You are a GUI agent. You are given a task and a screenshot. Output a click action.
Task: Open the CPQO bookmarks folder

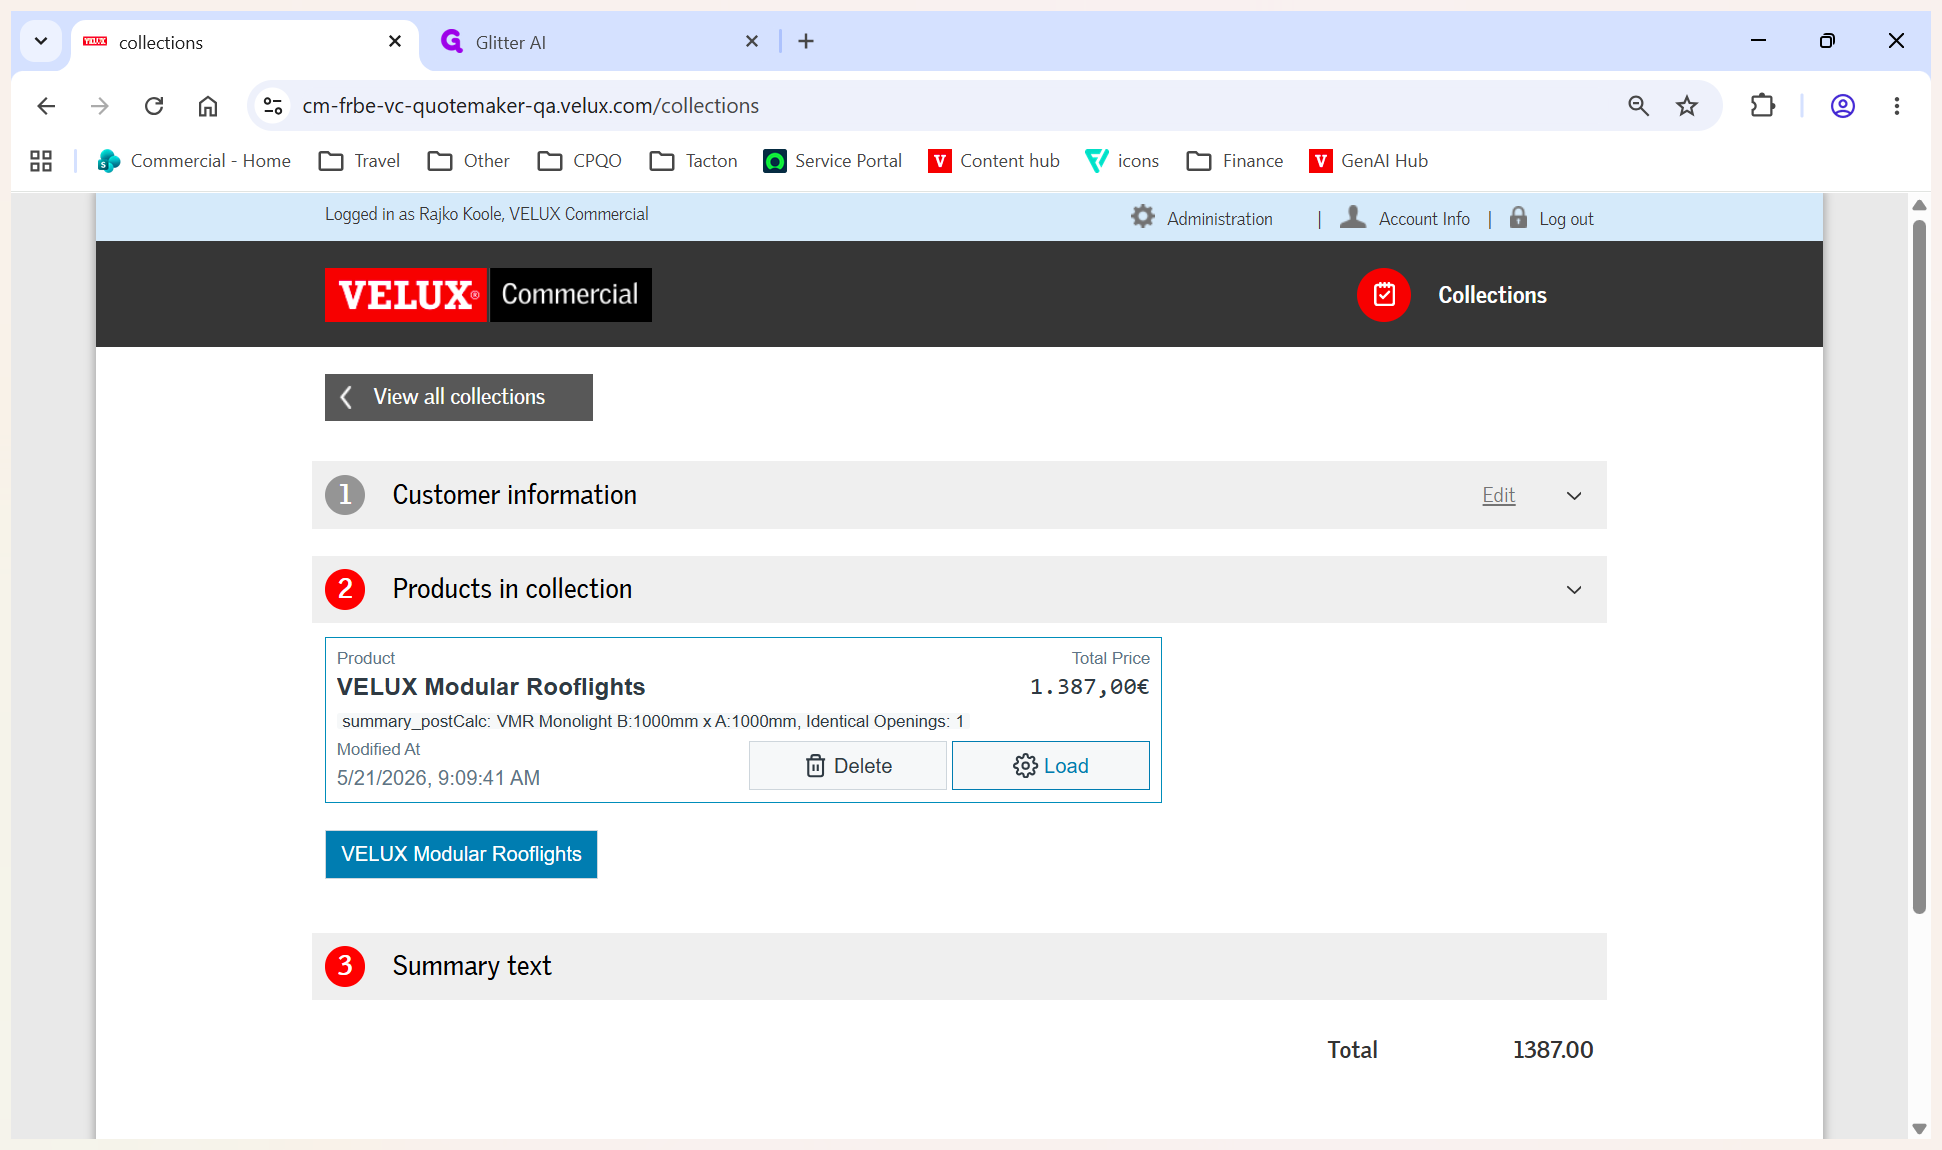pyautogui.click(x=579, y=161)
